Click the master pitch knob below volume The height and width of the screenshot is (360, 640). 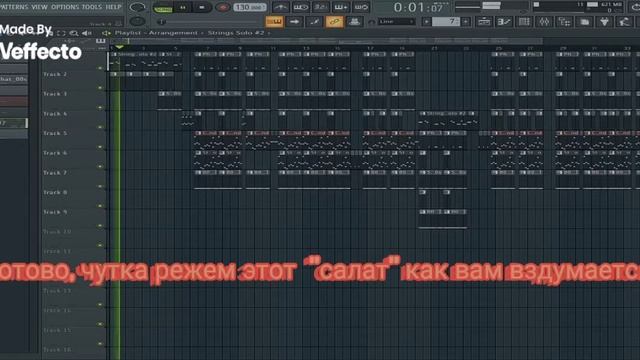137,21
